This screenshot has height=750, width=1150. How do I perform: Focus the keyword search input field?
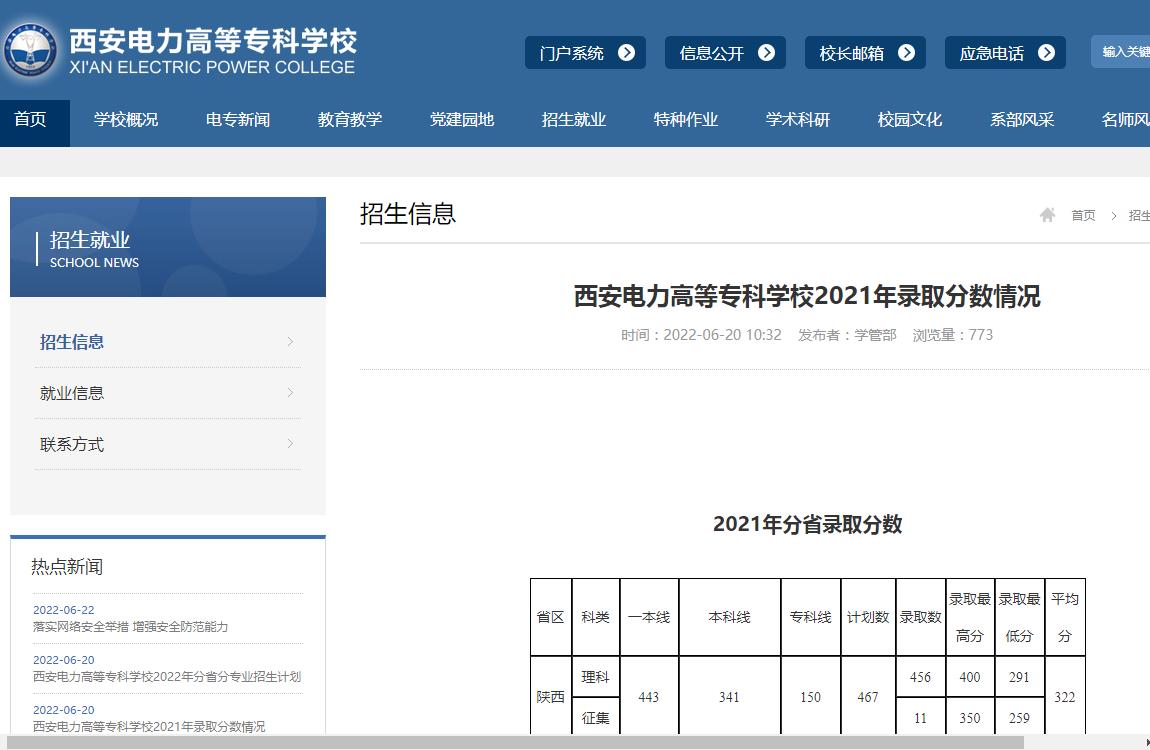[1121, 52]
